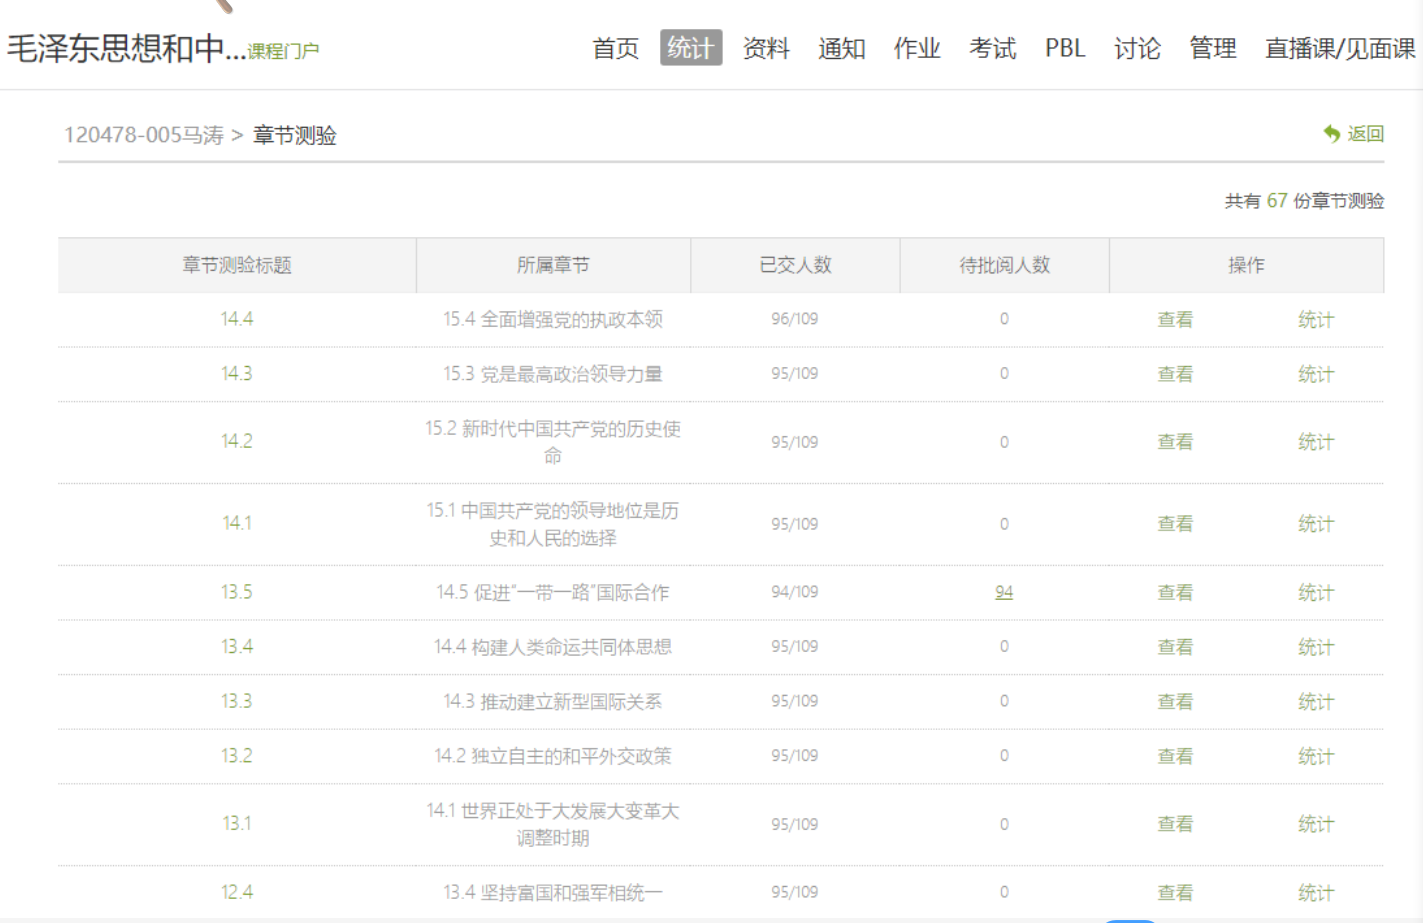
Task: Switch to the 资料 tab
Action: [x=766, y=48]
